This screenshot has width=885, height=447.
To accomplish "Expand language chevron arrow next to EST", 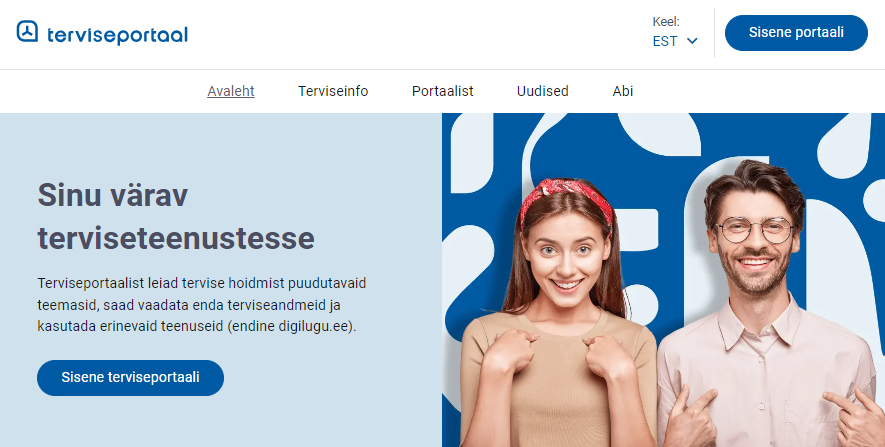I will click(x=692, y=41).
